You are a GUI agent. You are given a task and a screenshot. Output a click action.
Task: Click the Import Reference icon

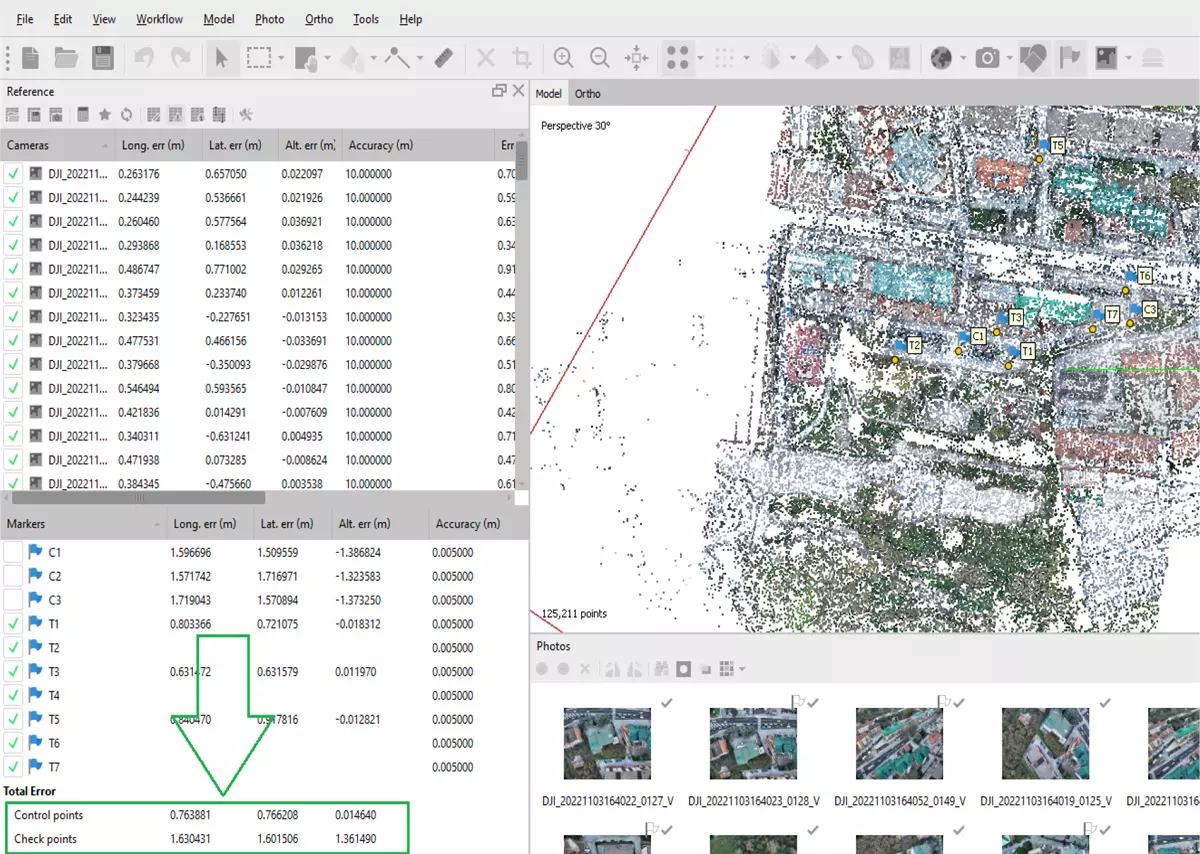(13, 115)
